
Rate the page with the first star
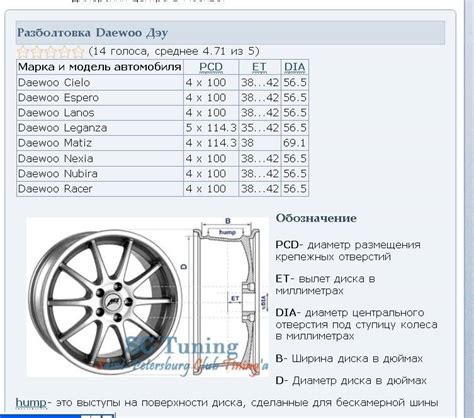23,52
